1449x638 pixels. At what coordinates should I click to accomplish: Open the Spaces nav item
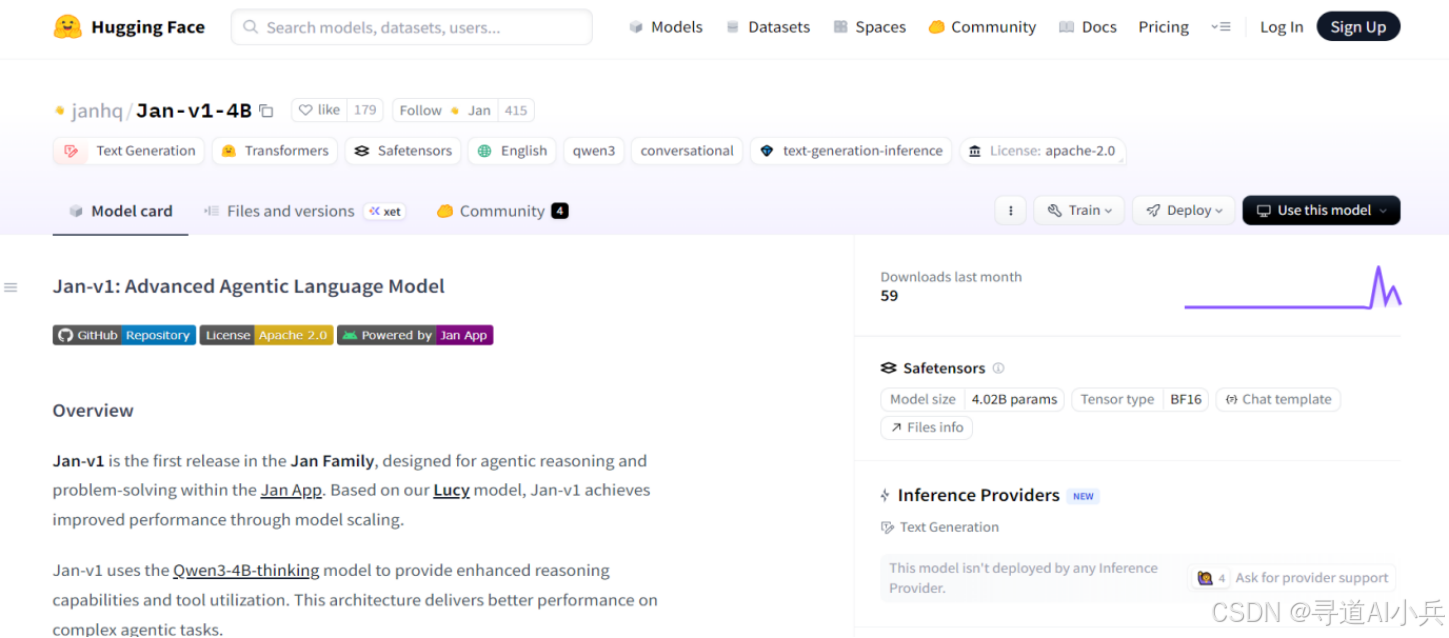coord(869,27)
